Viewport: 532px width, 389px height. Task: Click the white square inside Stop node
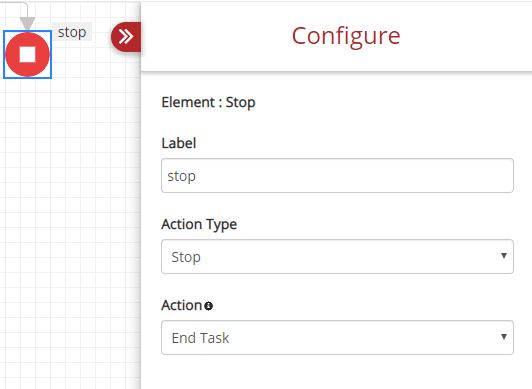point(27,54)
